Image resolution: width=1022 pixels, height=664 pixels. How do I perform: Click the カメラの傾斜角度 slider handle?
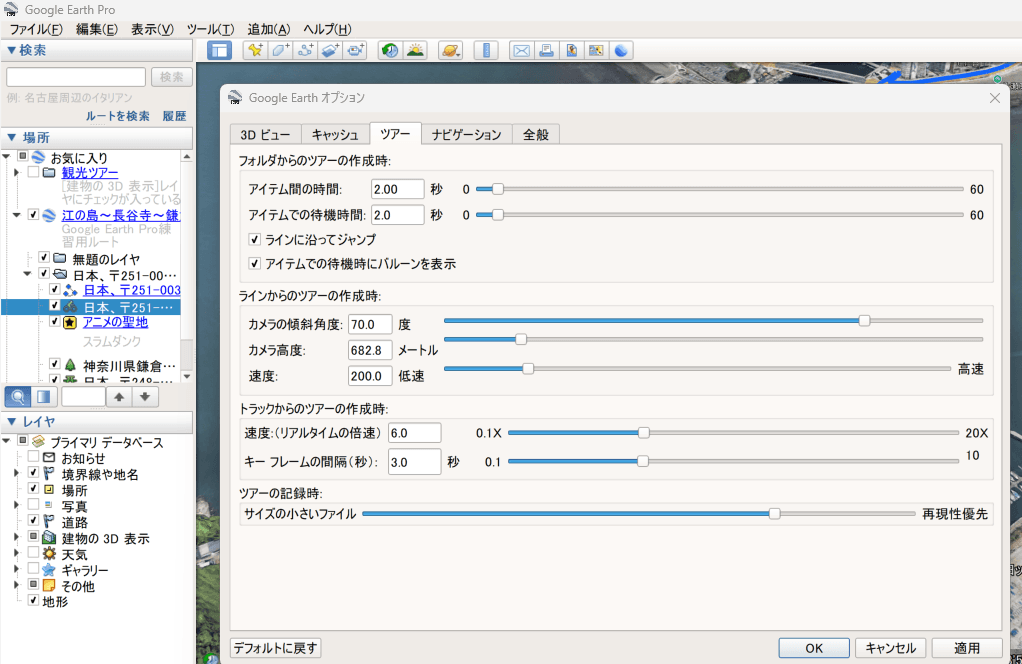click(x=864, y=321)
